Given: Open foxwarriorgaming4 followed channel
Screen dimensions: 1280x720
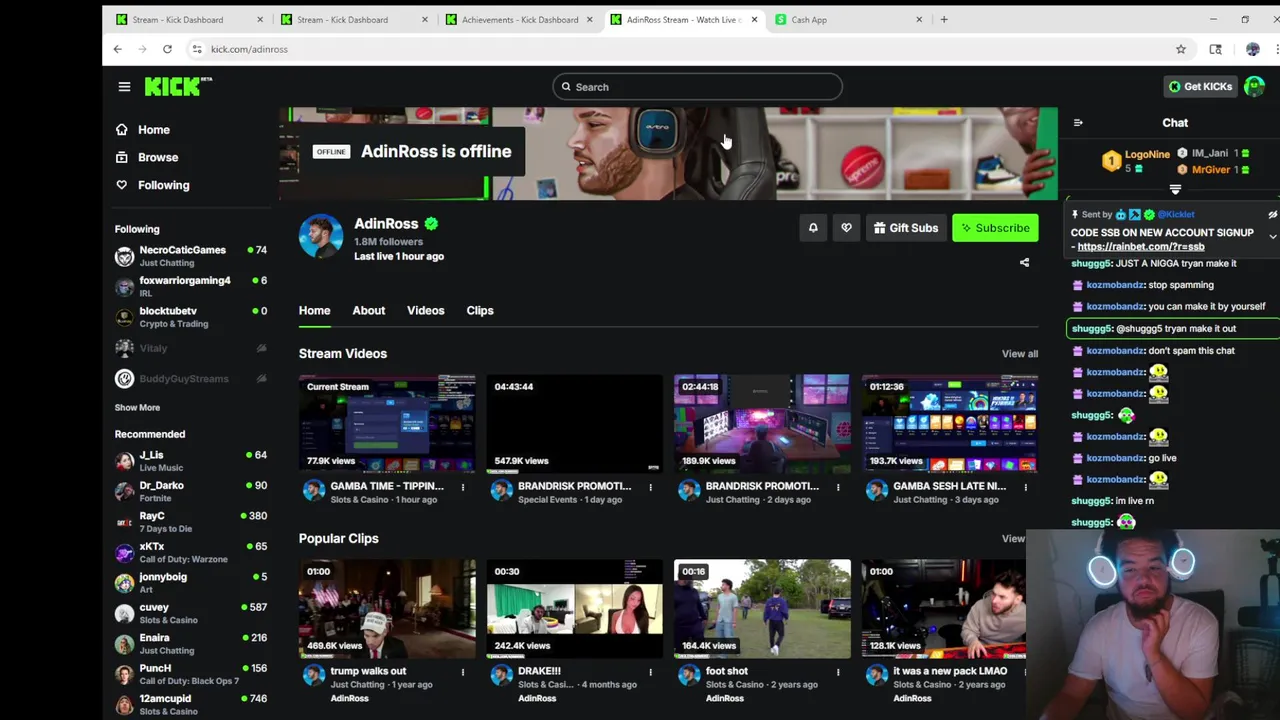Looking at the screenshot, I should point(190,286).
